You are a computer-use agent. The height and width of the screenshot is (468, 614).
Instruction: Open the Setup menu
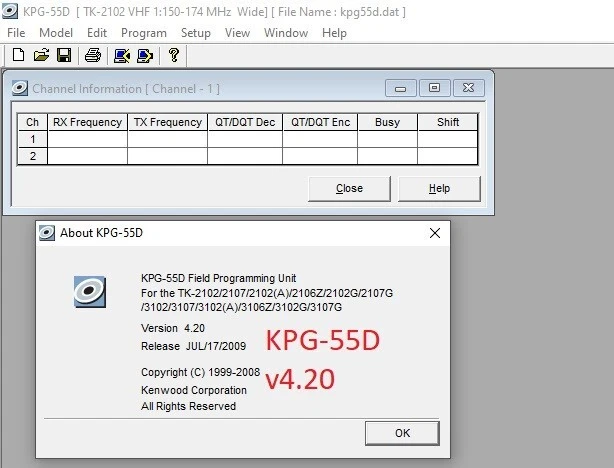(x=196, y=33)
